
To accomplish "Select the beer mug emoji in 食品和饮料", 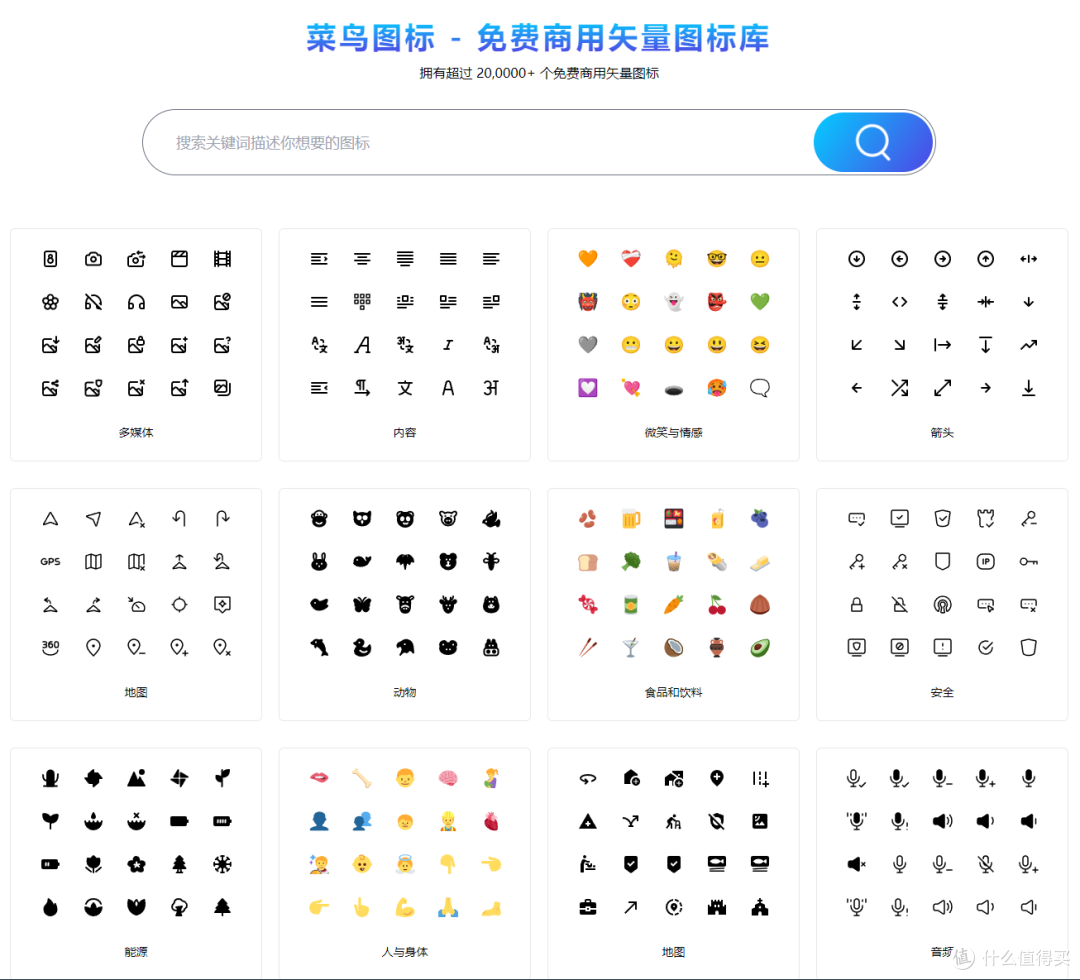I will [x=631, y=518].
